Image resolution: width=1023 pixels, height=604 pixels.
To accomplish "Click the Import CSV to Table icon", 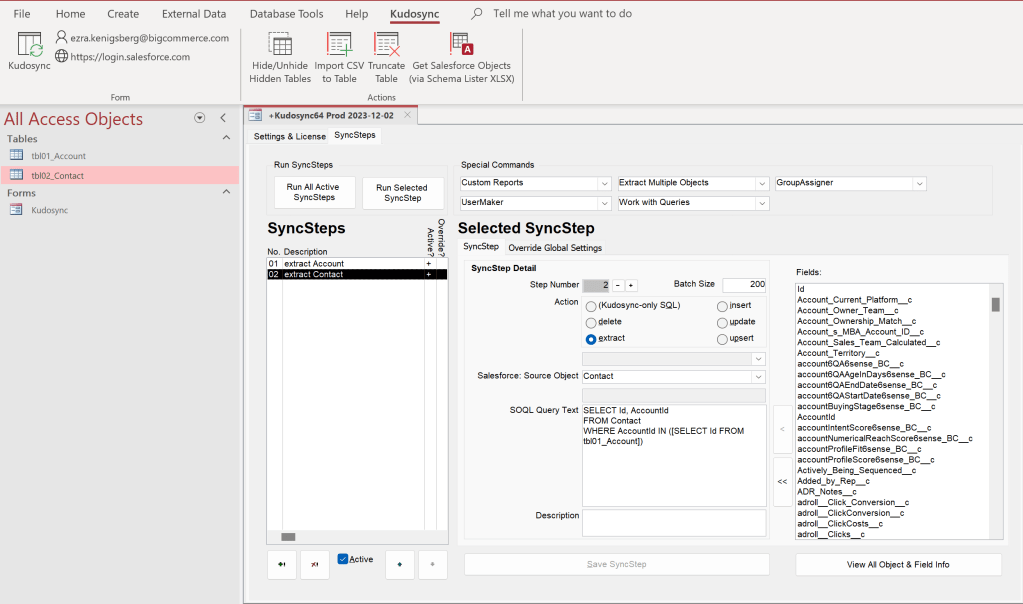I will coord(339,45).
